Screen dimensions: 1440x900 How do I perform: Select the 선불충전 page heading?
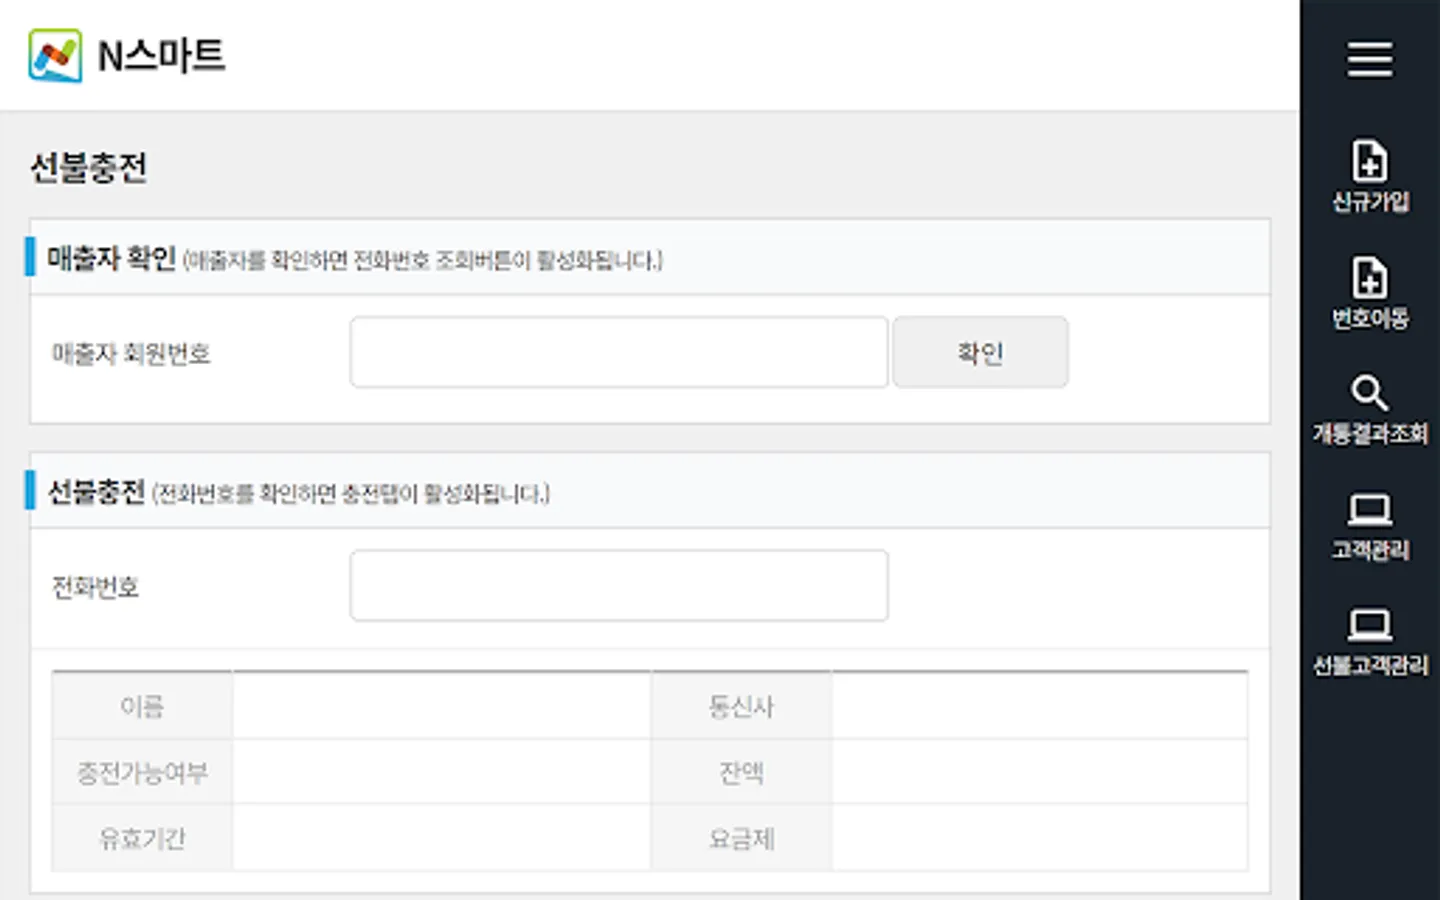click(89, 168)
